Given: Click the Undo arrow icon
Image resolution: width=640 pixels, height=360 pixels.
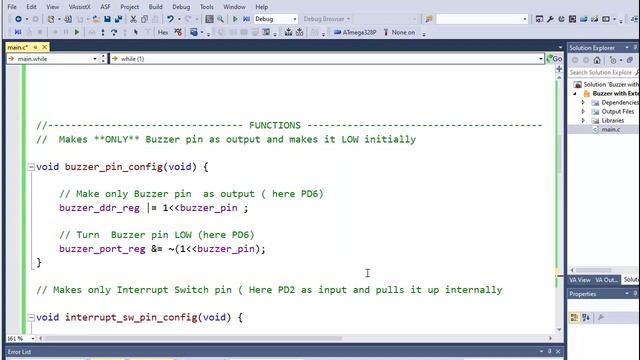Looking at the screenshot, I should pyautogui.click(x=170, y=19).
